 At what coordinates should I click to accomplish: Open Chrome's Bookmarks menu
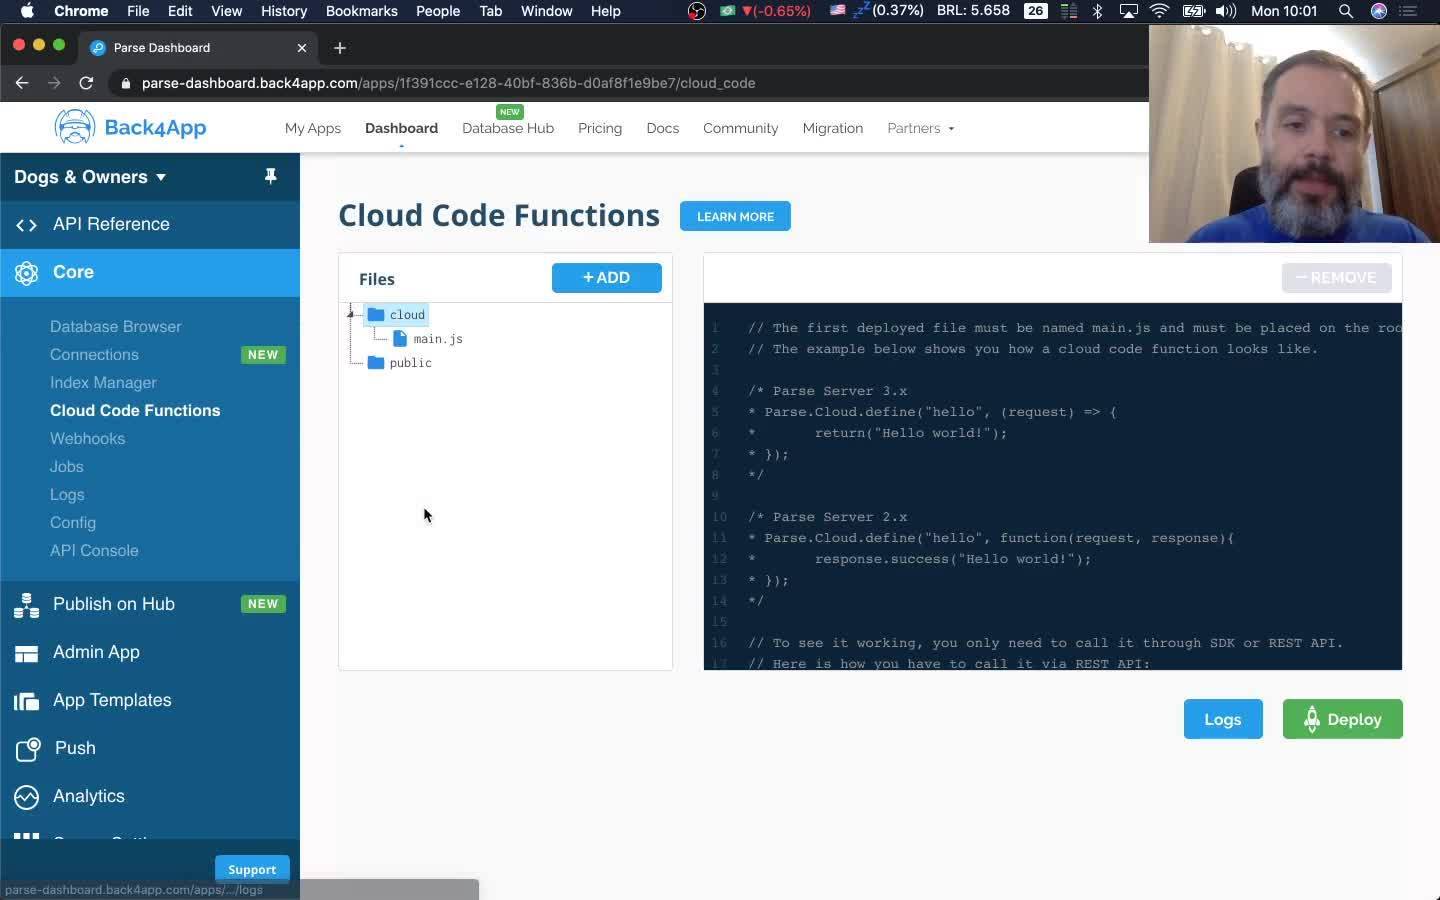(362, 11)
